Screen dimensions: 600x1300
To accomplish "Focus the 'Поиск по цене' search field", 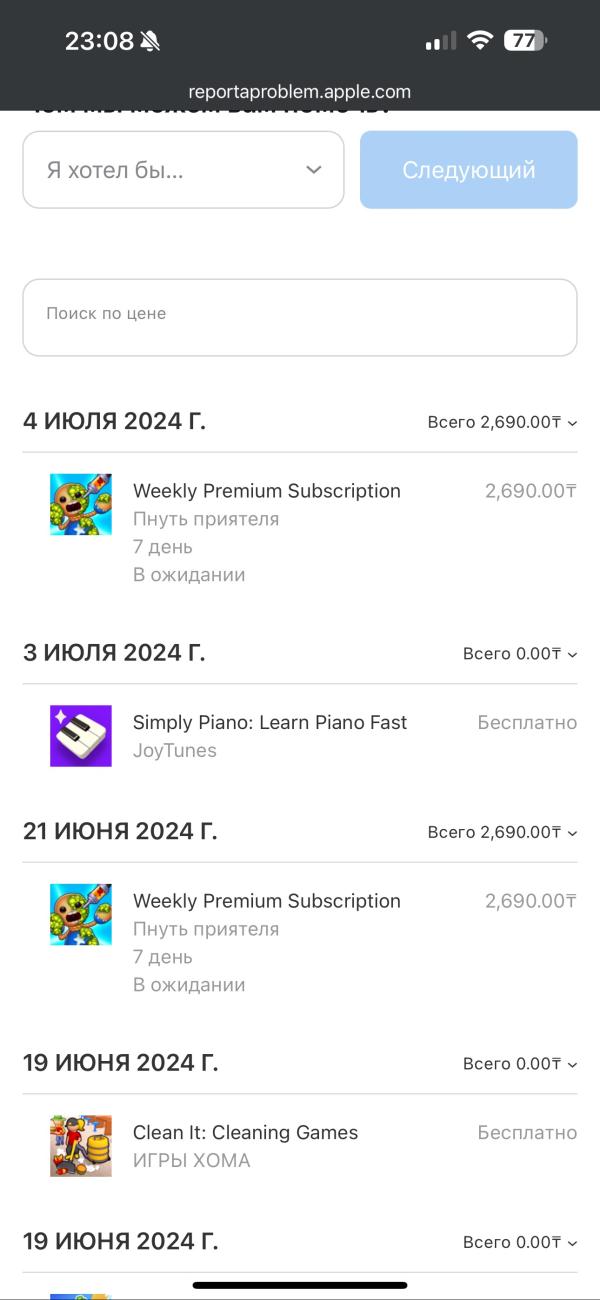I will (x=300, y=317).
